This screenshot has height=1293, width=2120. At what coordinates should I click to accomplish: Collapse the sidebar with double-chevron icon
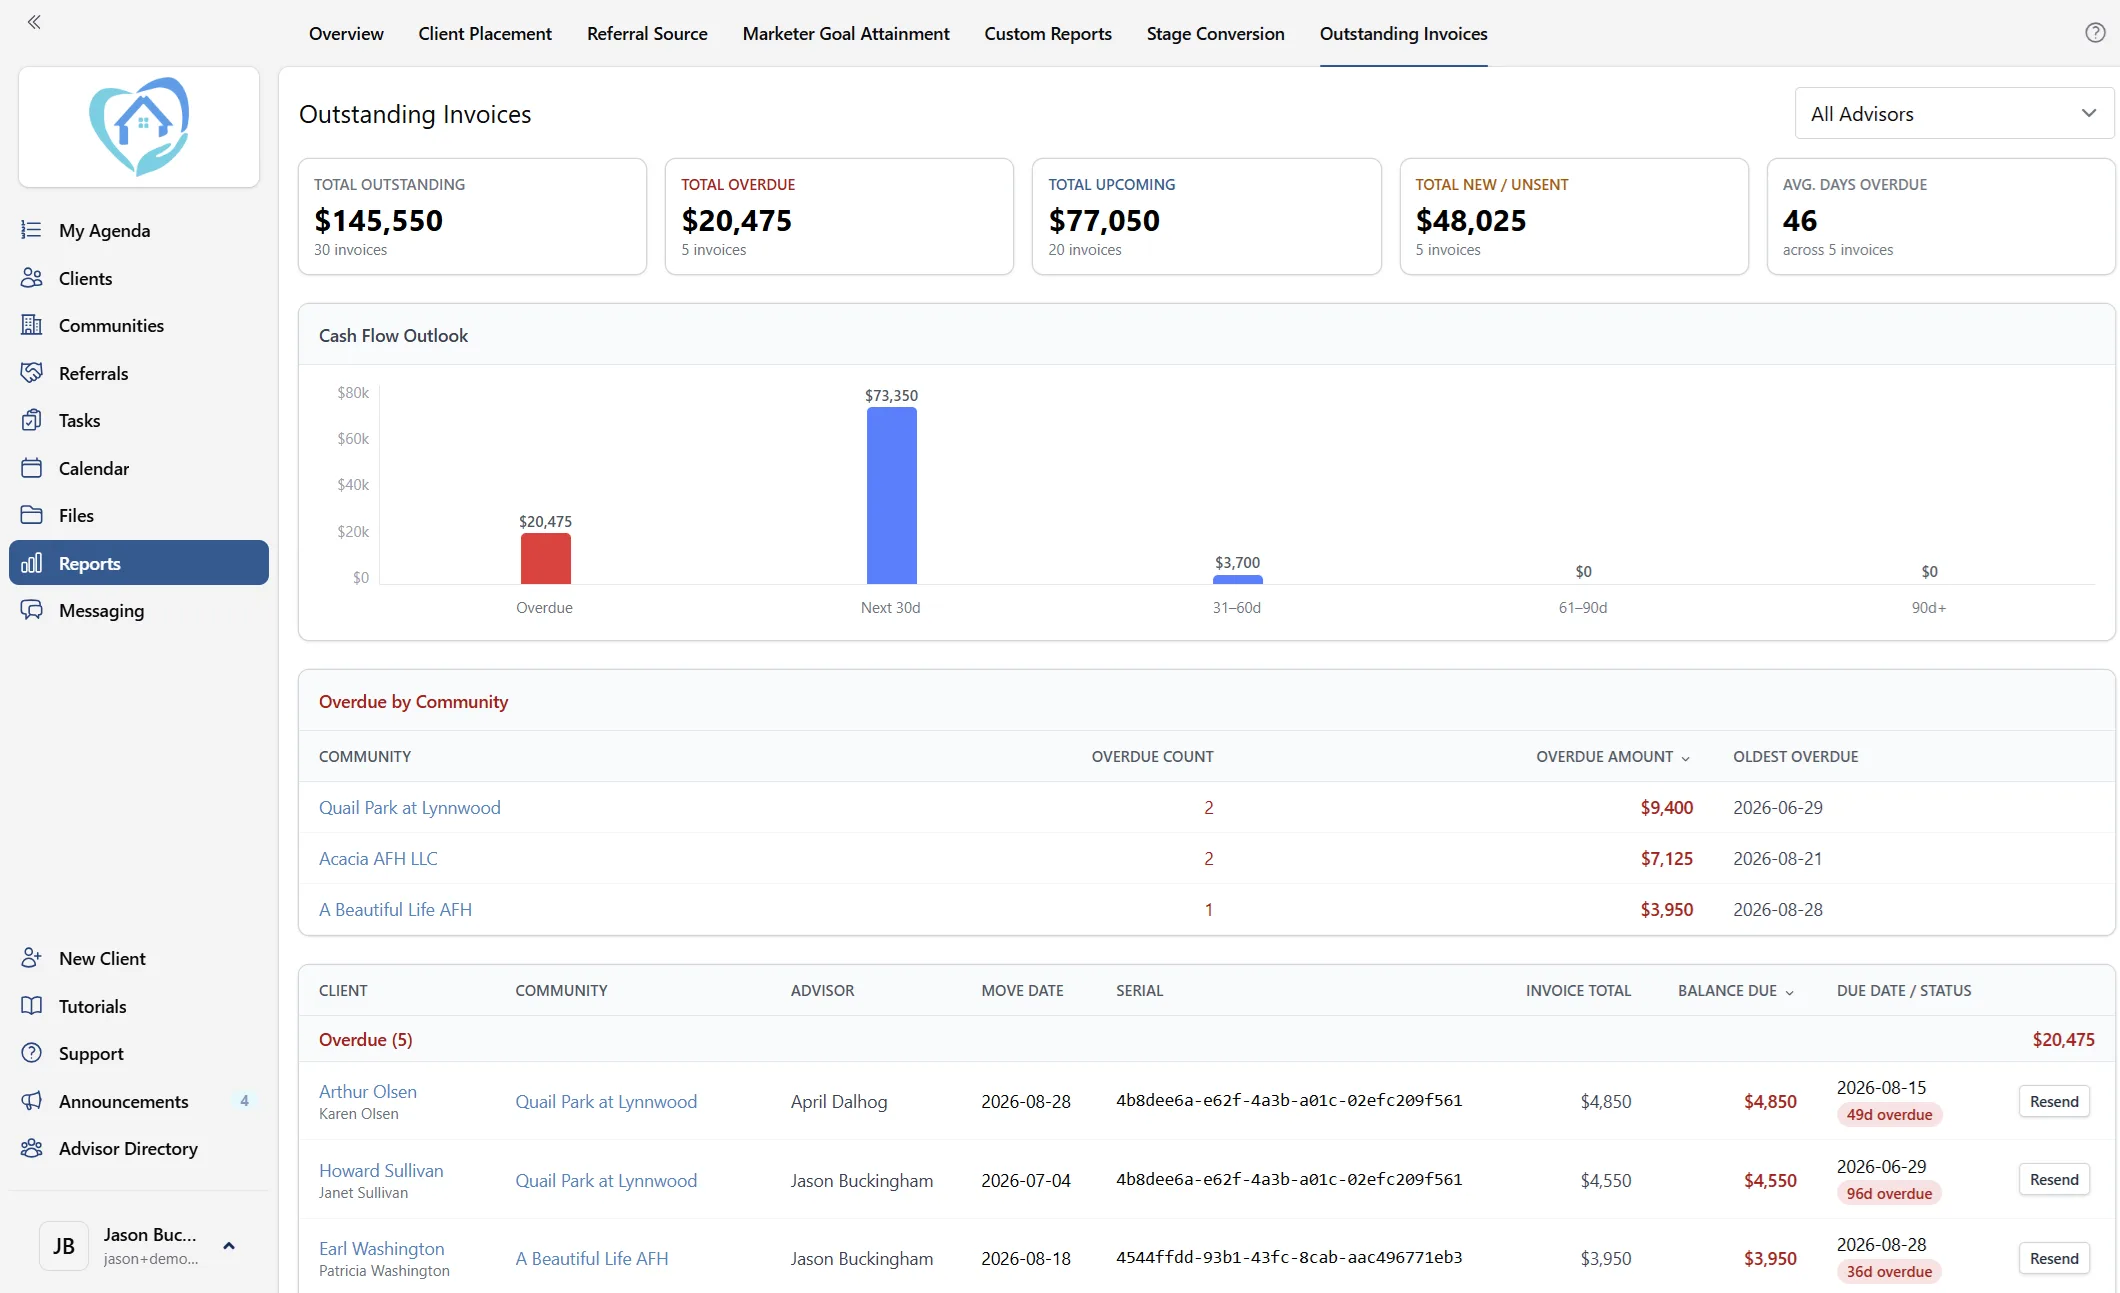34,22
